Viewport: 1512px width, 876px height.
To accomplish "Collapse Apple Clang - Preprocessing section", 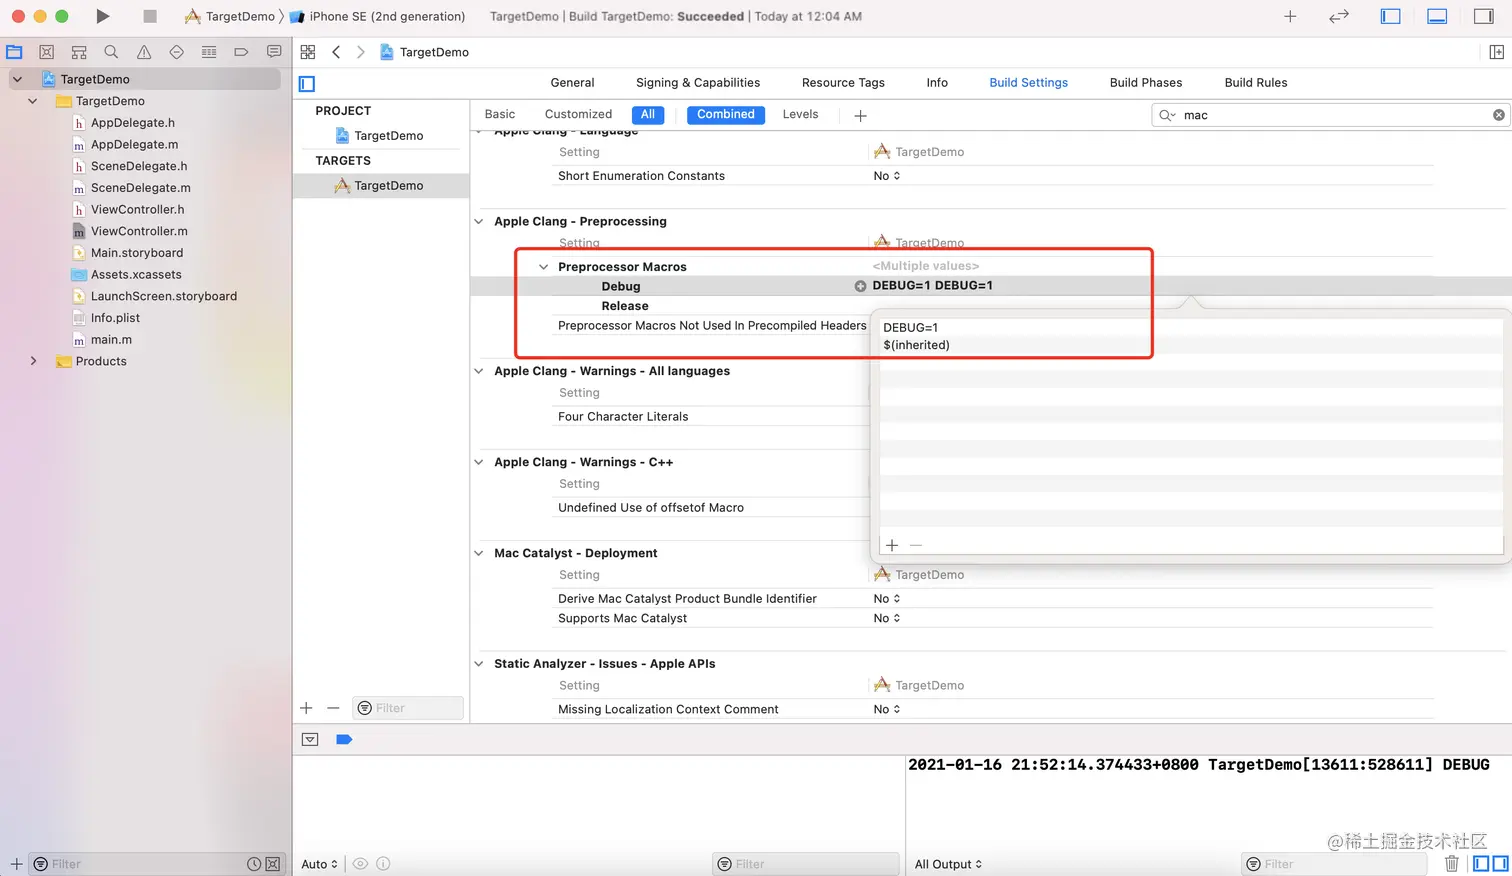I will coord(479,221).
